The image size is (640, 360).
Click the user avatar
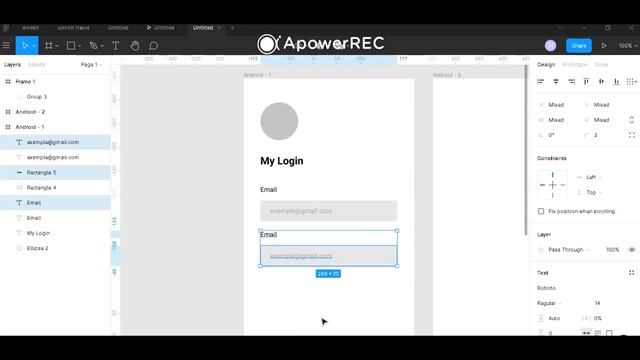coord(550,45)
